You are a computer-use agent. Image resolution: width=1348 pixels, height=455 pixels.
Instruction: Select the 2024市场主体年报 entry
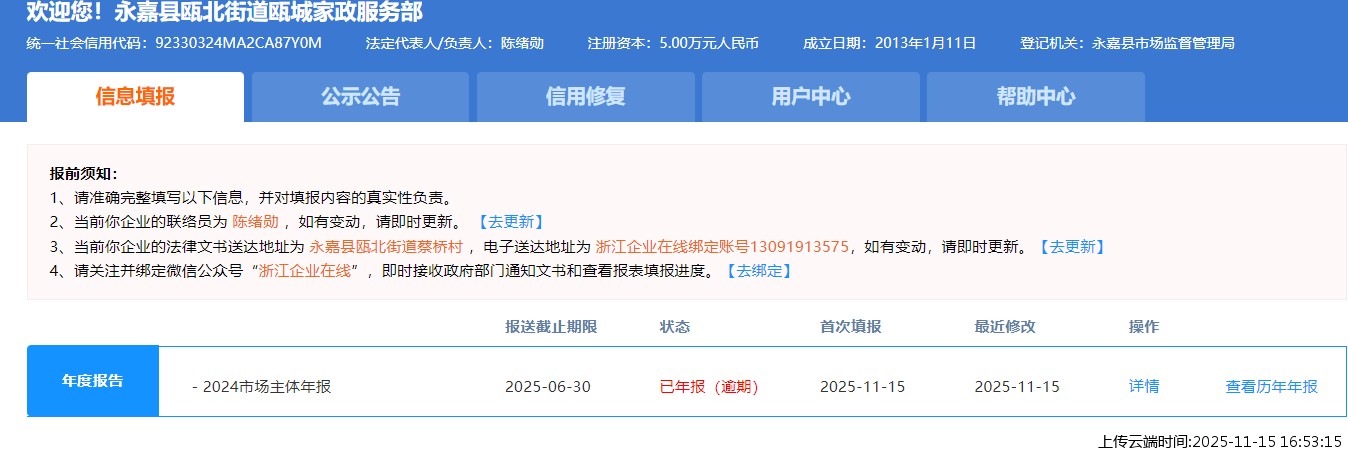click(261, 387)
